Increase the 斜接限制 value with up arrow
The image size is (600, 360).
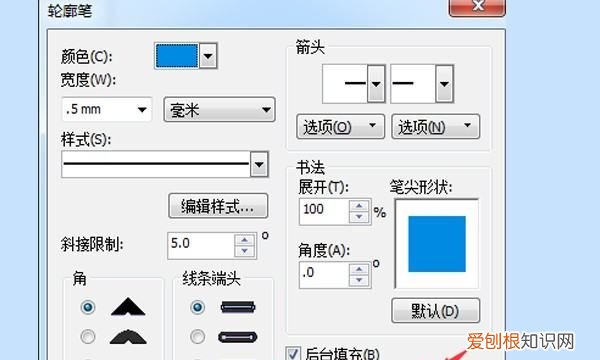[245, 240]
